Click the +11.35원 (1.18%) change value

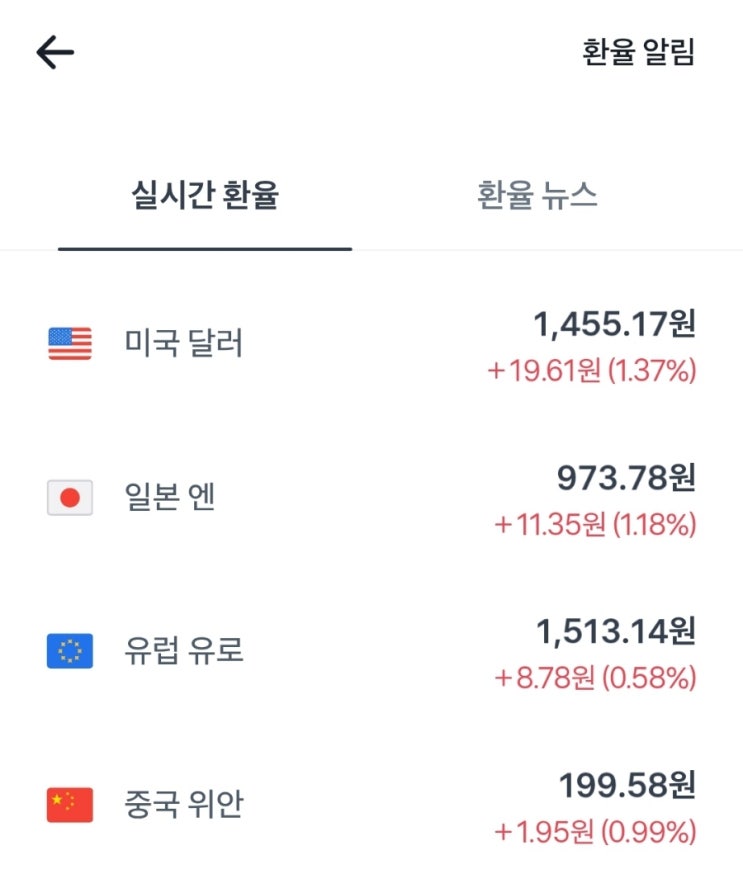point(594,525)
